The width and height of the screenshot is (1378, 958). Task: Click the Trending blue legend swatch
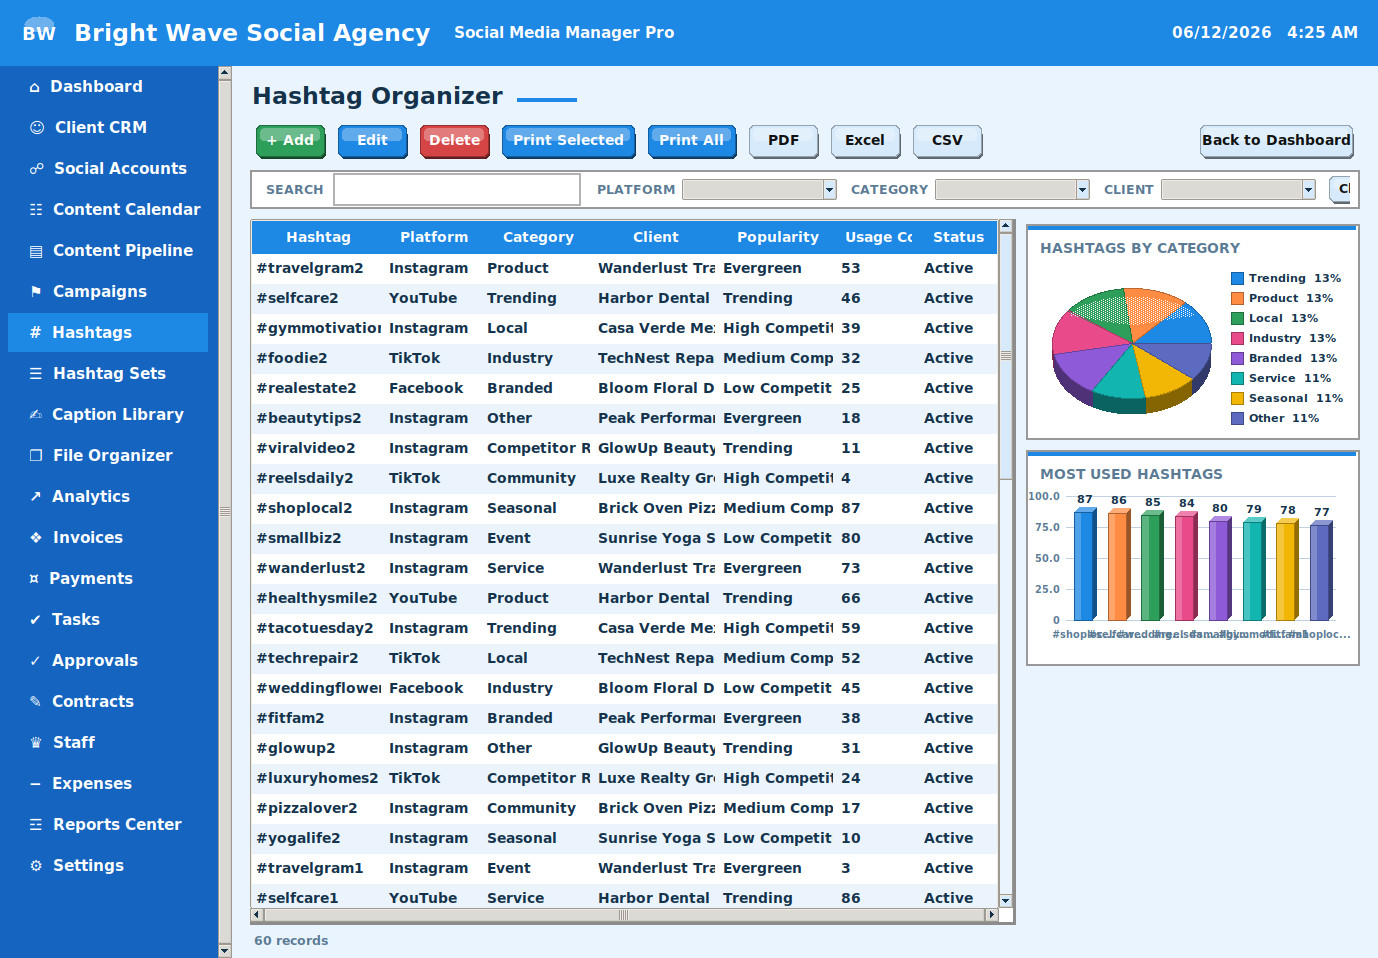1237,279
